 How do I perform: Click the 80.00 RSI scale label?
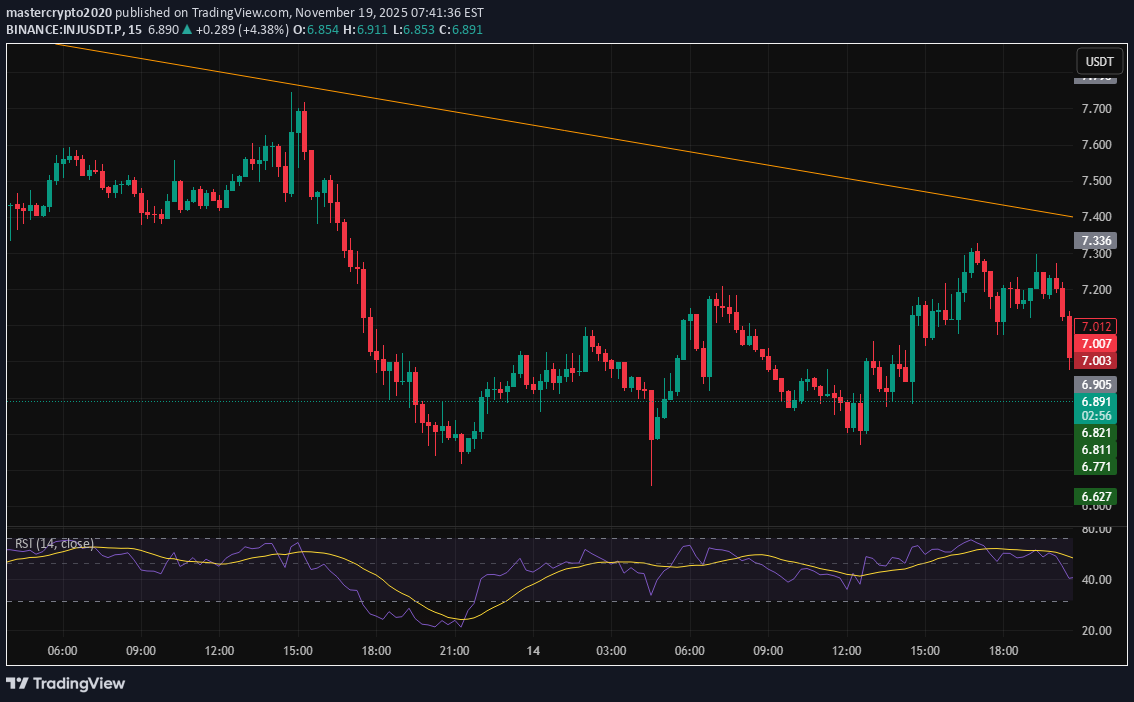pyautogui.click(x=1095, y=529)
